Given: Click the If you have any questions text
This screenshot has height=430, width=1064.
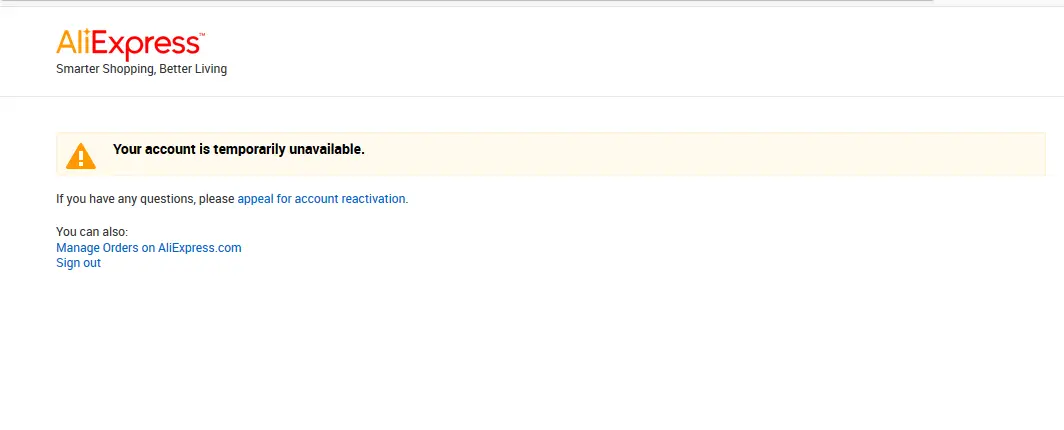Looking at the screenshot, I should [x=145, y=199].
